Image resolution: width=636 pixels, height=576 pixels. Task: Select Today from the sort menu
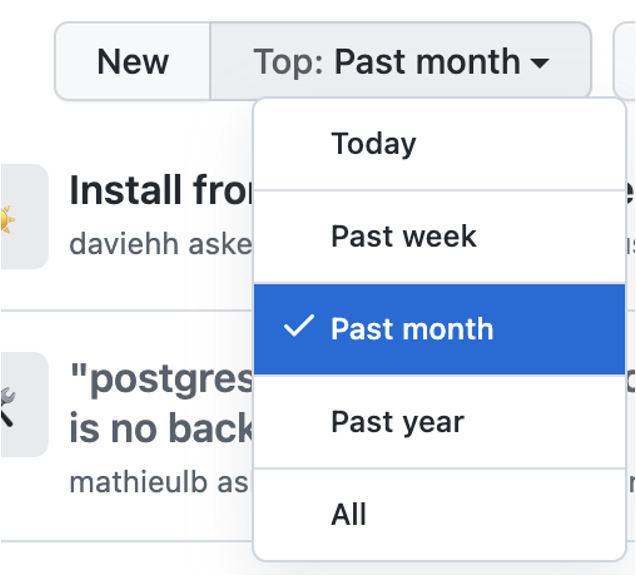439,144
